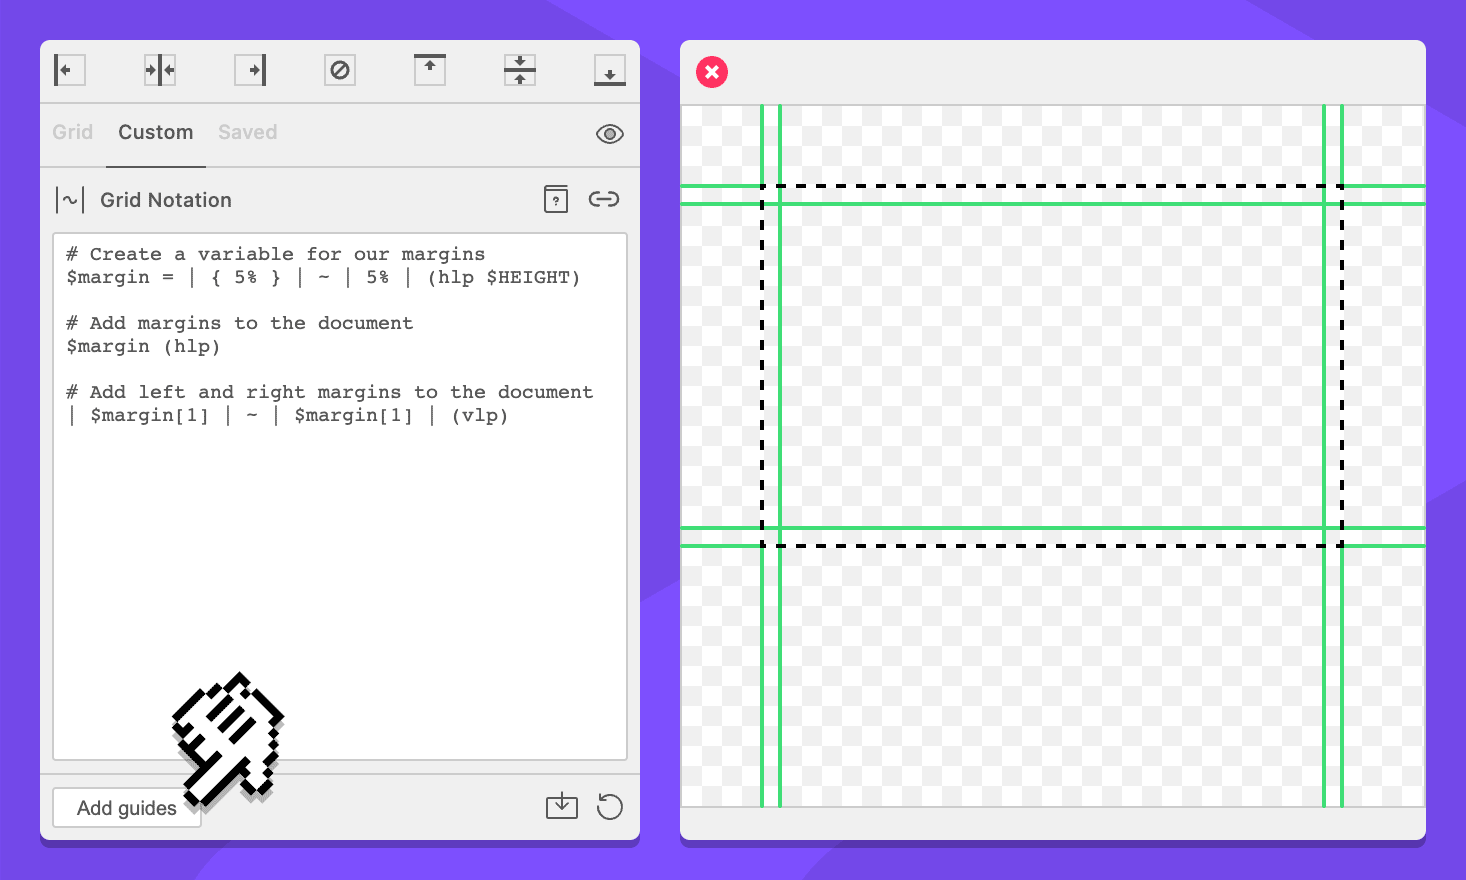The image size is (1466, 880).
Task: Save the guide set with download icon
Action: pyautogui.click(x=562, y=806)
